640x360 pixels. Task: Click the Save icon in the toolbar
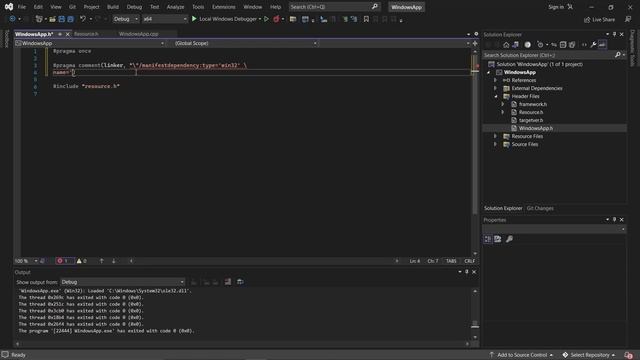pyautogui.click(x=62, y=19)
